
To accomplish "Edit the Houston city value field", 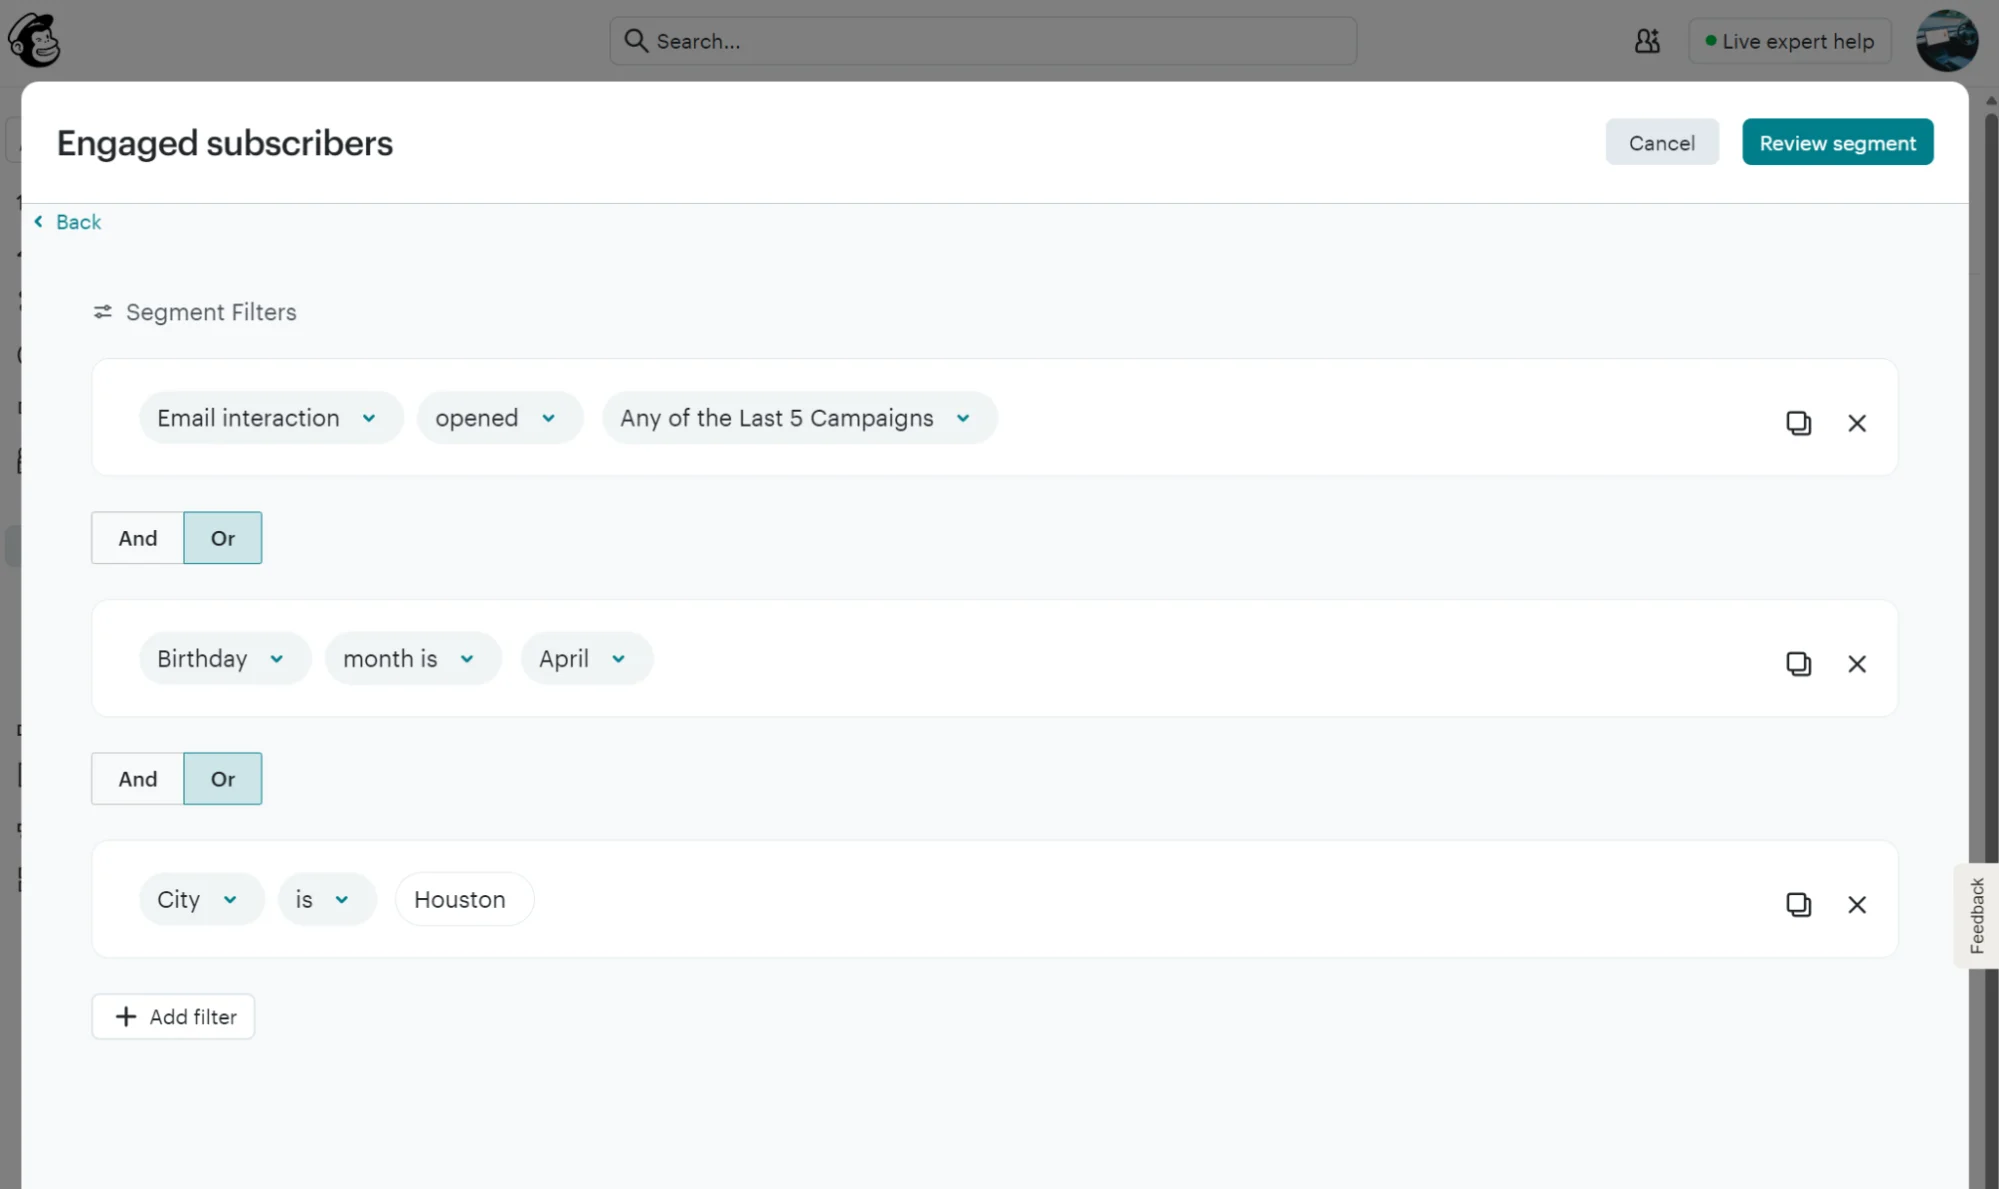I will pyautogui.click(x=465, y=900).
